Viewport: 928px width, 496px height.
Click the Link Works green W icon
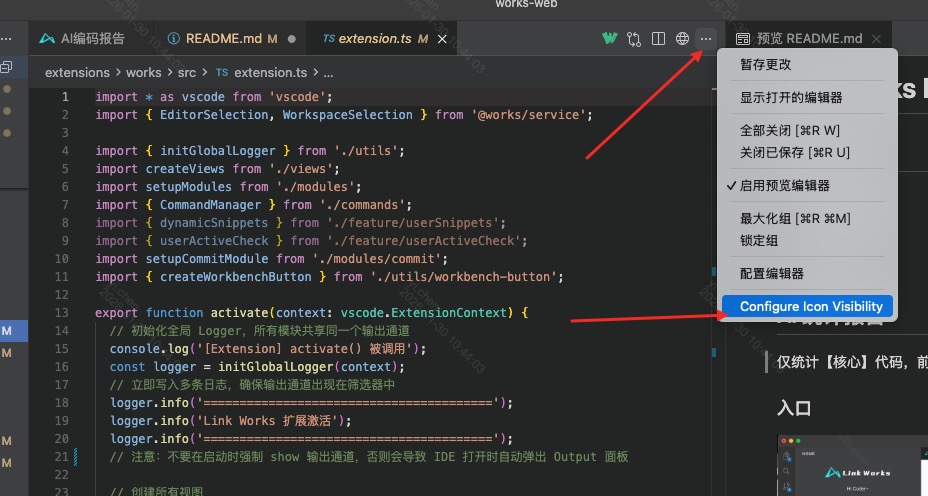[609, 39]
